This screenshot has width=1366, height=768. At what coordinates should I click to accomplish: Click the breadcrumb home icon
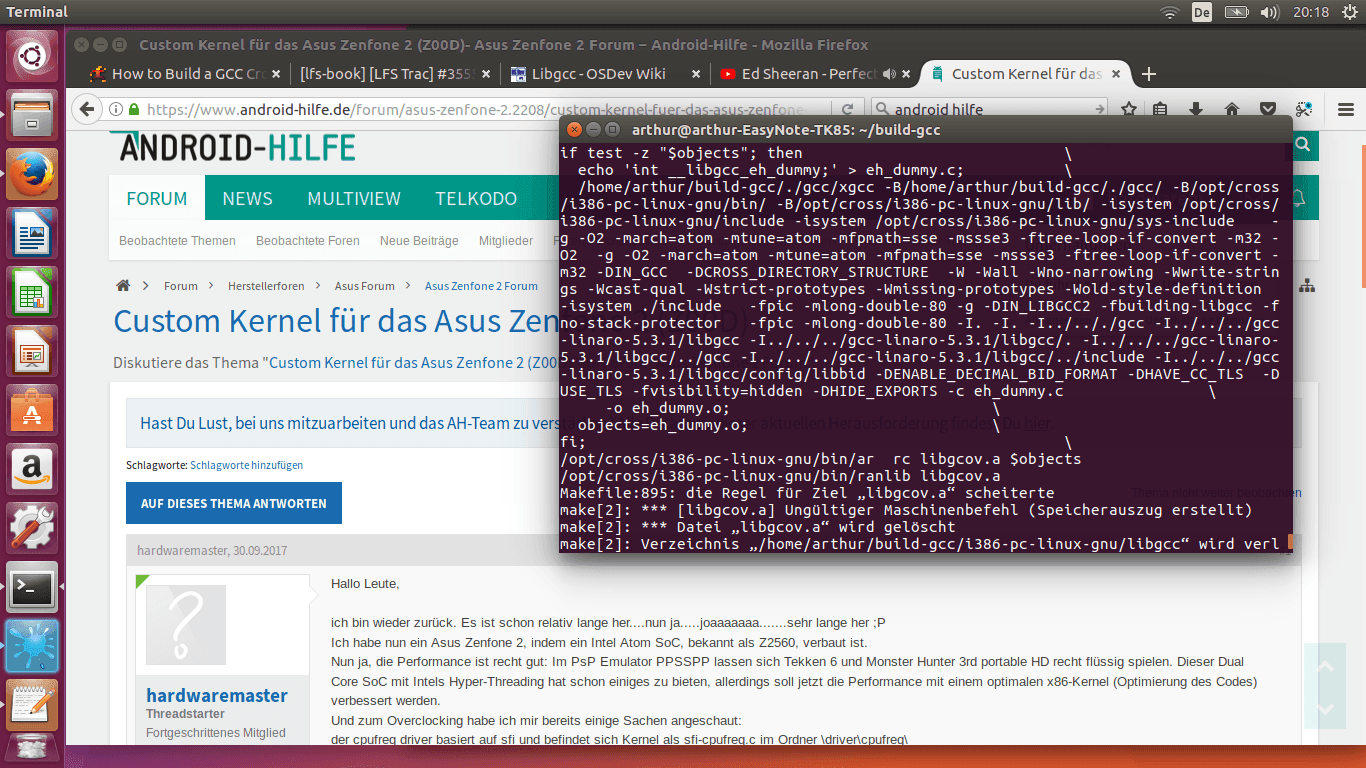click(x=123, y=286)
